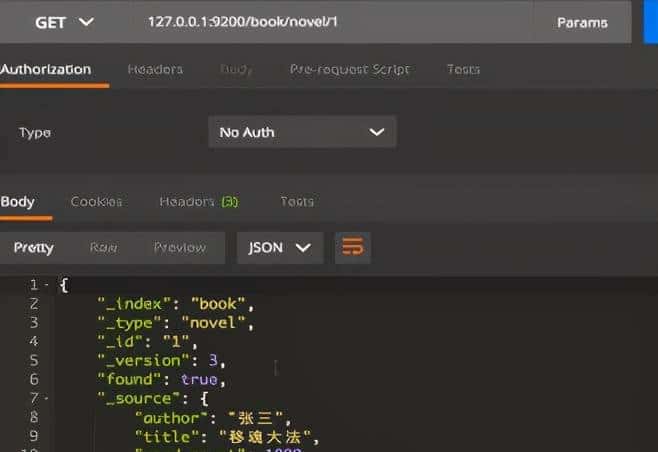Collapse the _source object at line 7
The width and height of the screenshot is (658, 452).
46,398
